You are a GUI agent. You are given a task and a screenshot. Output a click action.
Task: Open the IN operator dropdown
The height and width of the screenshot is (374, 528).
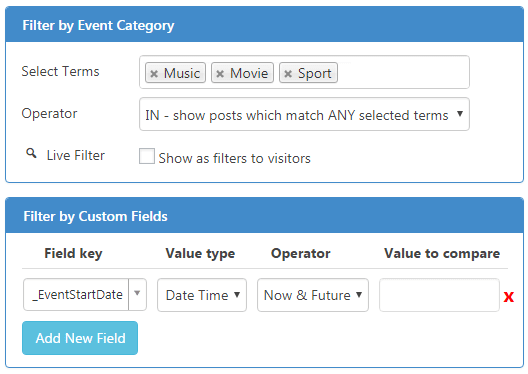[304, 114]
